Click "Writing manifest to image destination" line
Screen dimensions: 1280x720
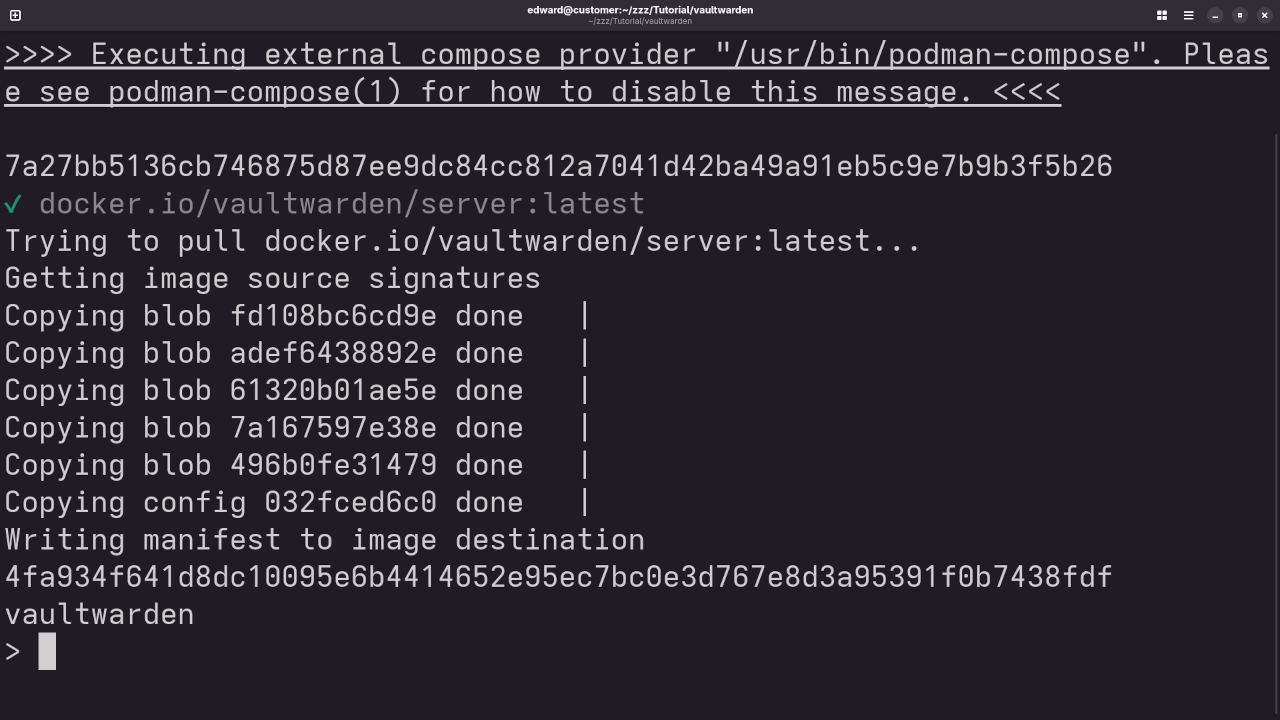[324, 540]
